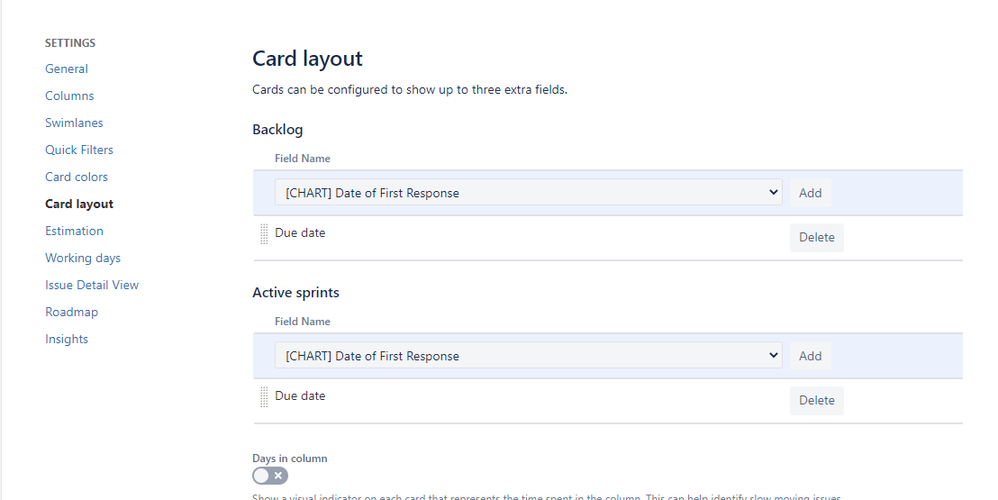Image resolution: width=998 pixels, height=500 pixels.
Task: Toggle the Days in column switch
Action: [270, 476]
